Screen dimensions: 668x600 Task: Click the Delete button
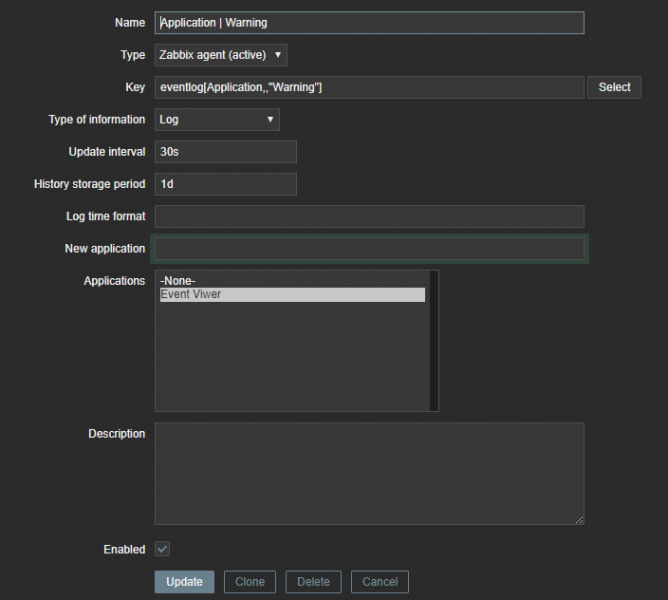pos(313,582)
